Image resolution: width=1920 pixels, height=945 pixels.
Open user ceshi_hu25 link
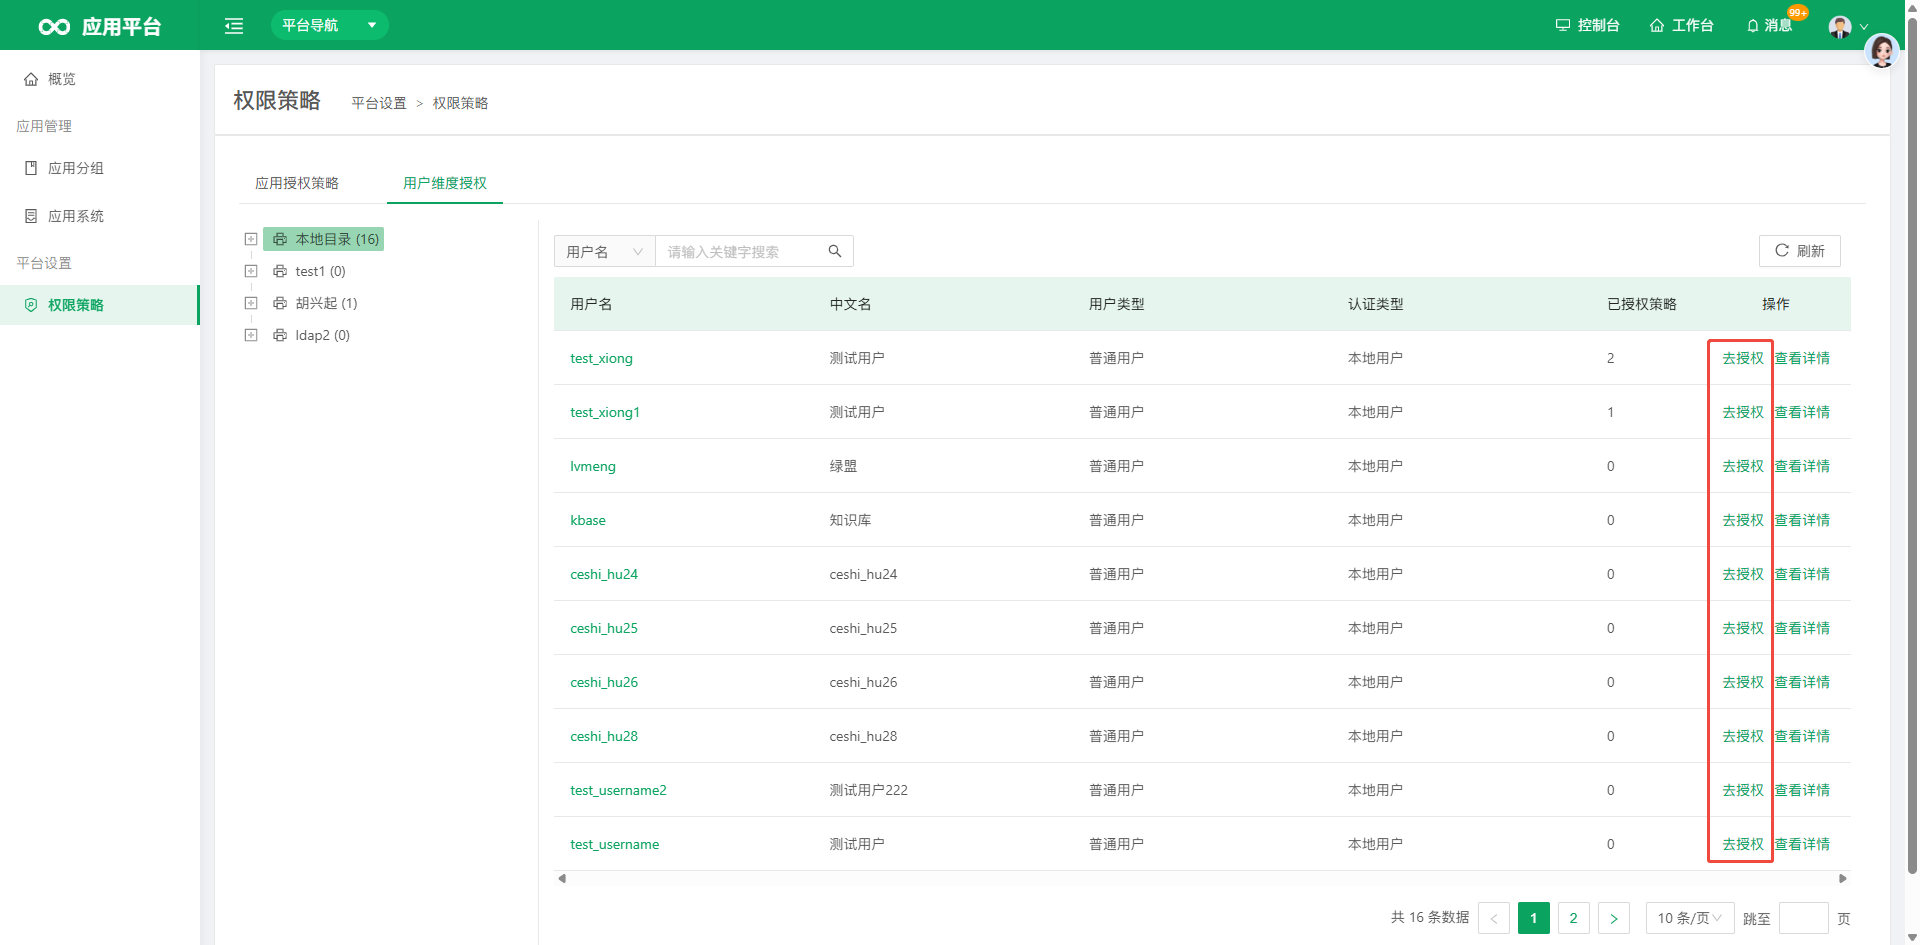pos(604,628)
